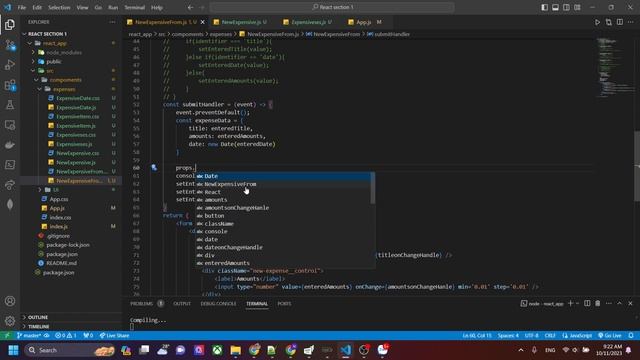Switch to PORTS panel tab
The image size is (640, 360).
click(x=284, y=304)
